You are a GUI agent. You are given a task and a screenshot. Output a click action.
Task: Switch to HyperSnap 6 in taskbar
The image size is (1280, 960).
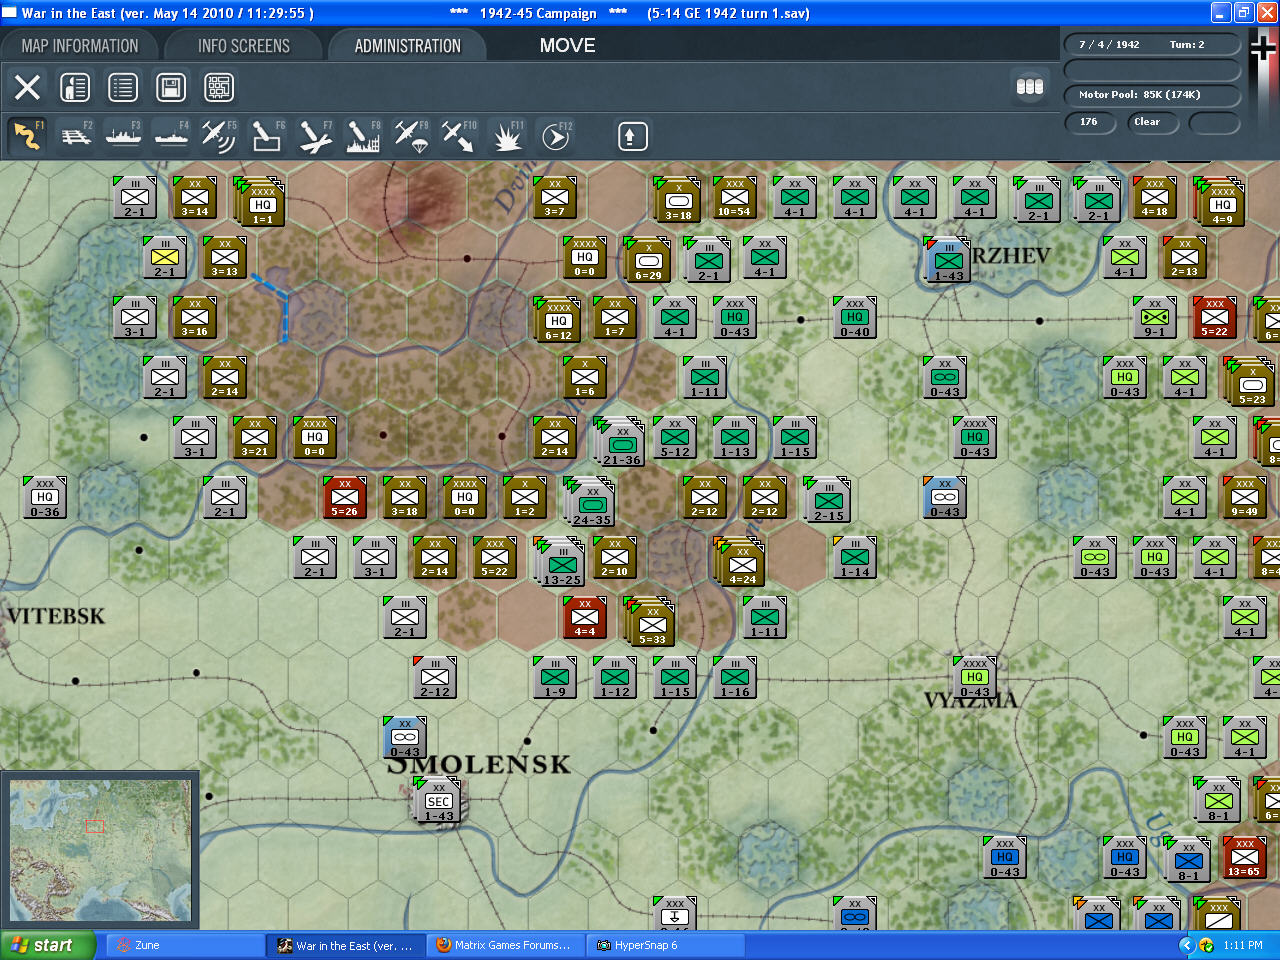[x=666, y=945]
